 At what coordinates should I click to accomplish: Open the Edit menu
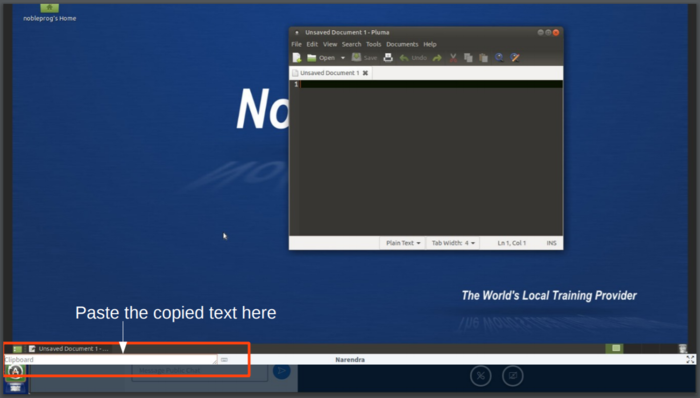click(312, 44)
